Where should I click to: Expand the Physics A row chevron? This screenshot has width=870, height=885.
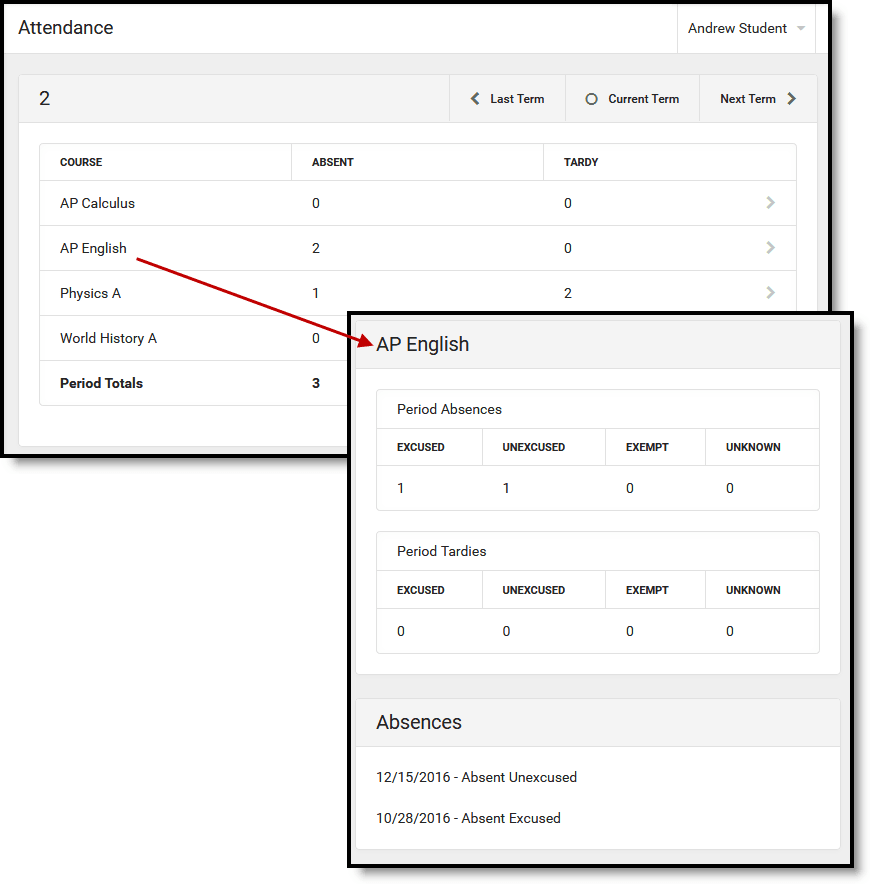tap(771, 293)
